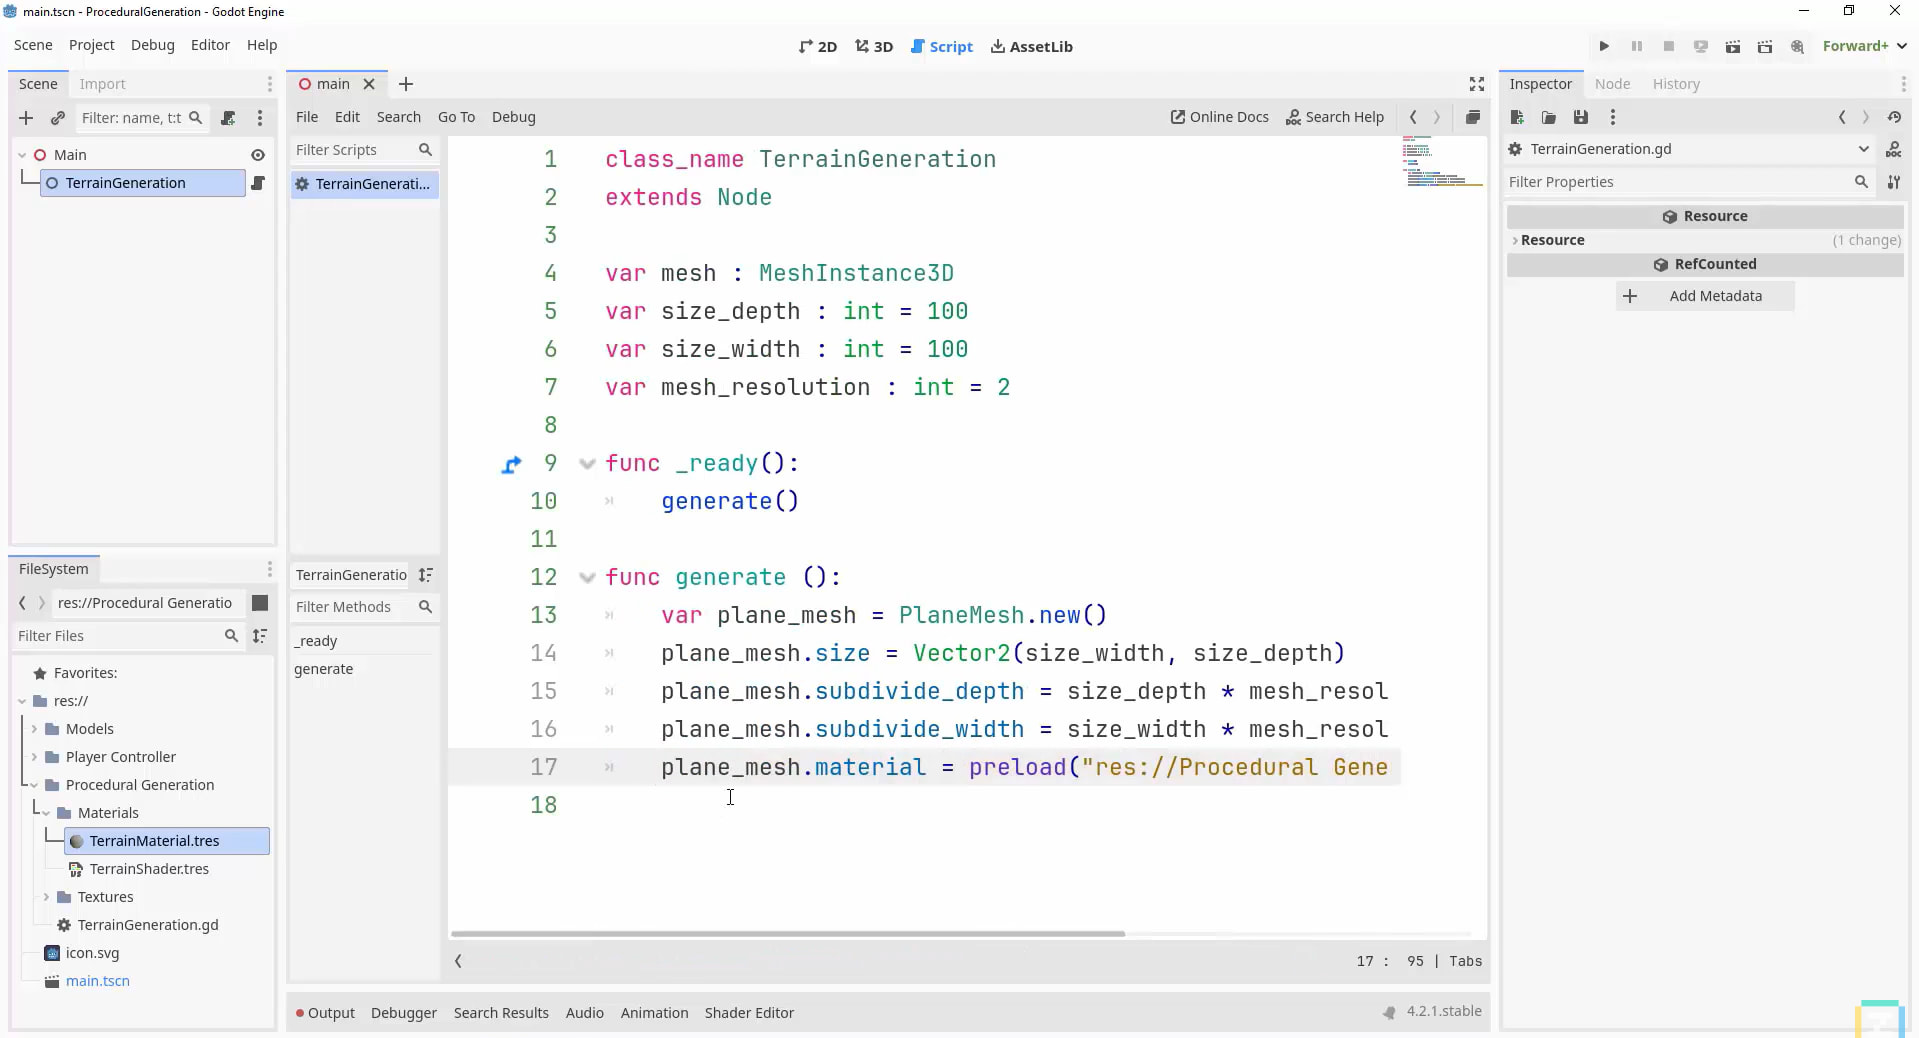This screenshot has width=1919, height=1038.
Task: Open Movie Maker mode icon
Action: 1797,46
